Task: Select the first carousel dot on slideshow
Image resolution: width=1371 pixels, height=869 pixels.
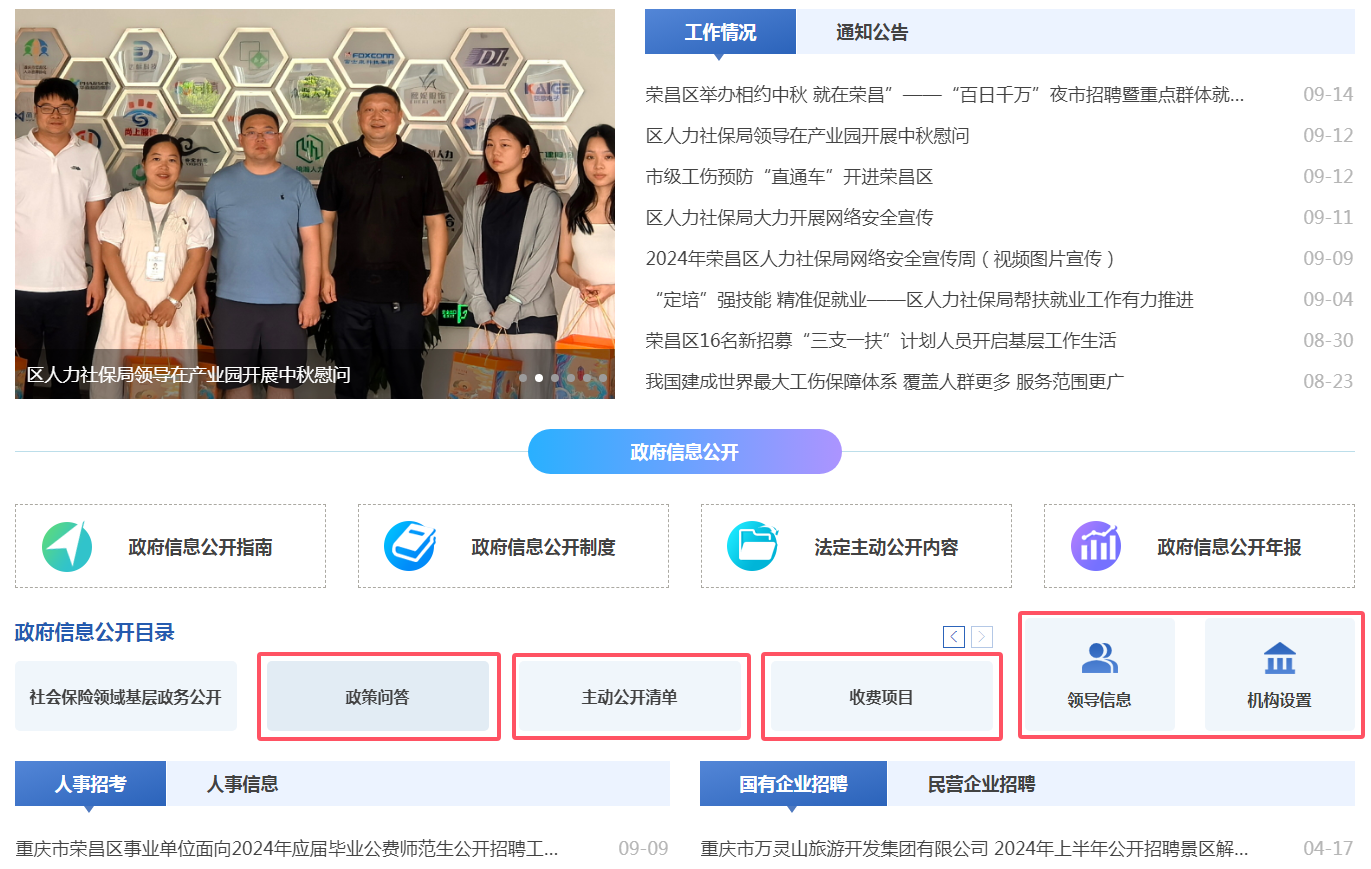Action: (522, 378)
